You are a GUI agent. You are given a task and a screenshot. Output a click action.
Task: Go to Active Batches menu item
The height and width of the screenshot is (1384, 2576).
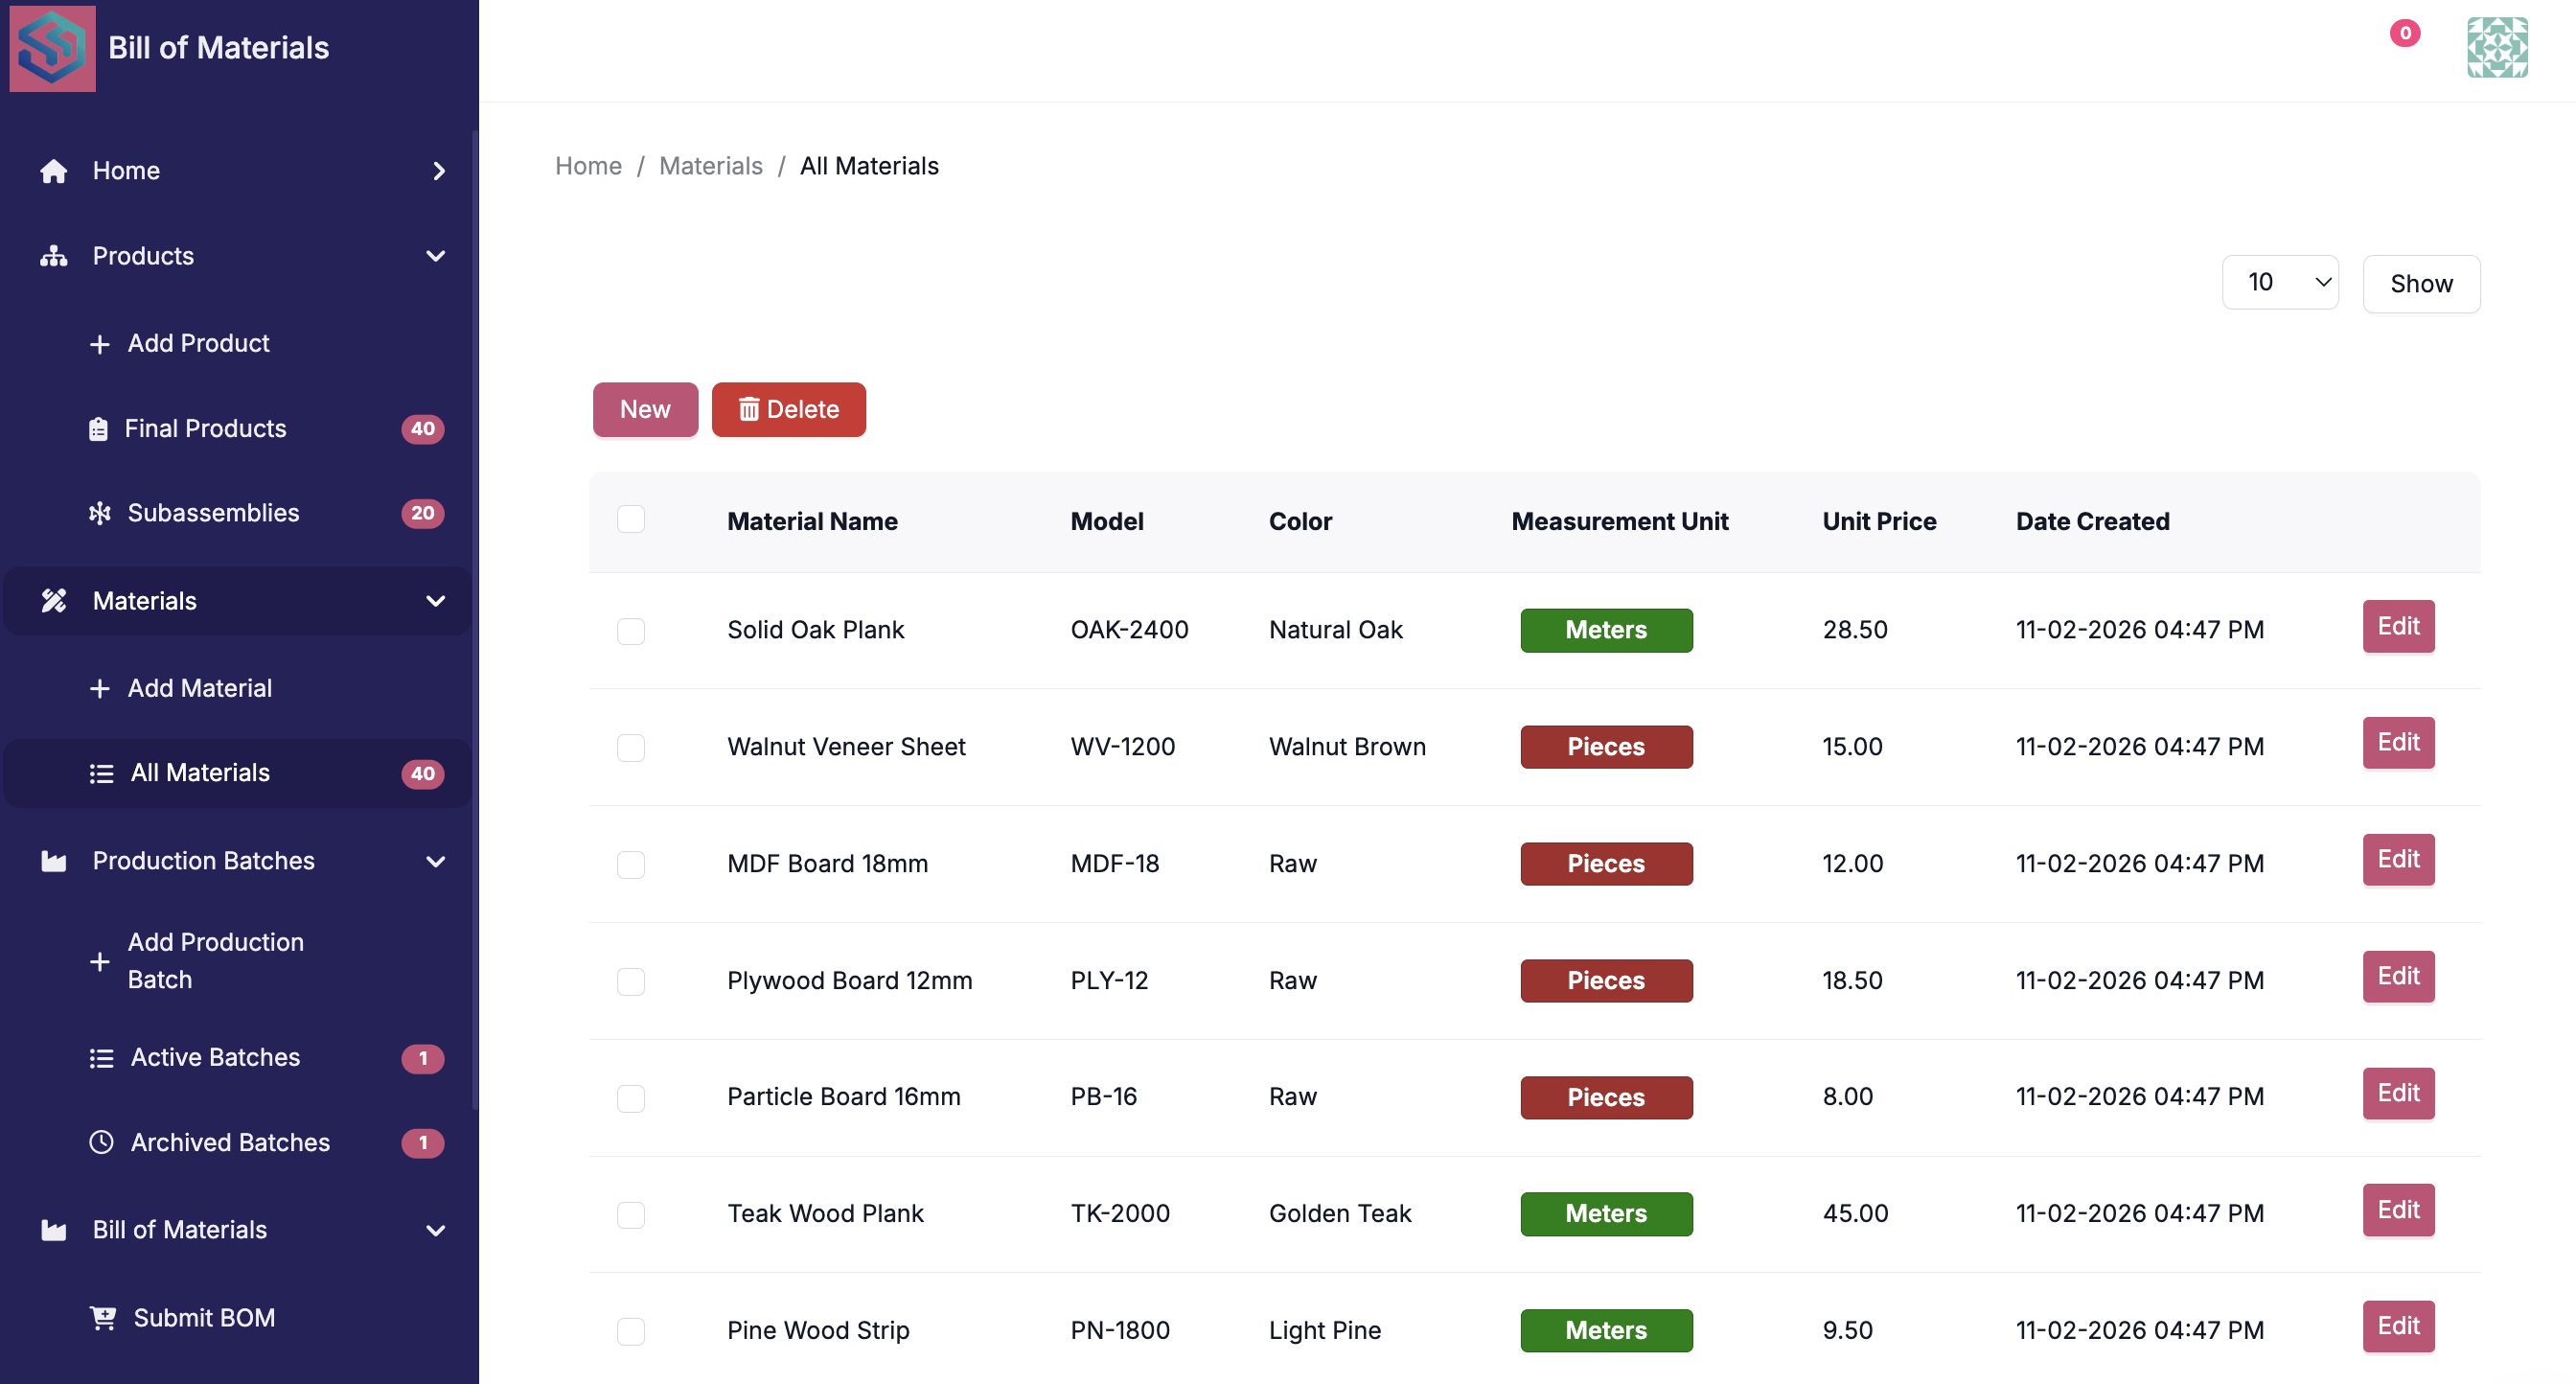pyautogui.click(x=215, y=1057)
